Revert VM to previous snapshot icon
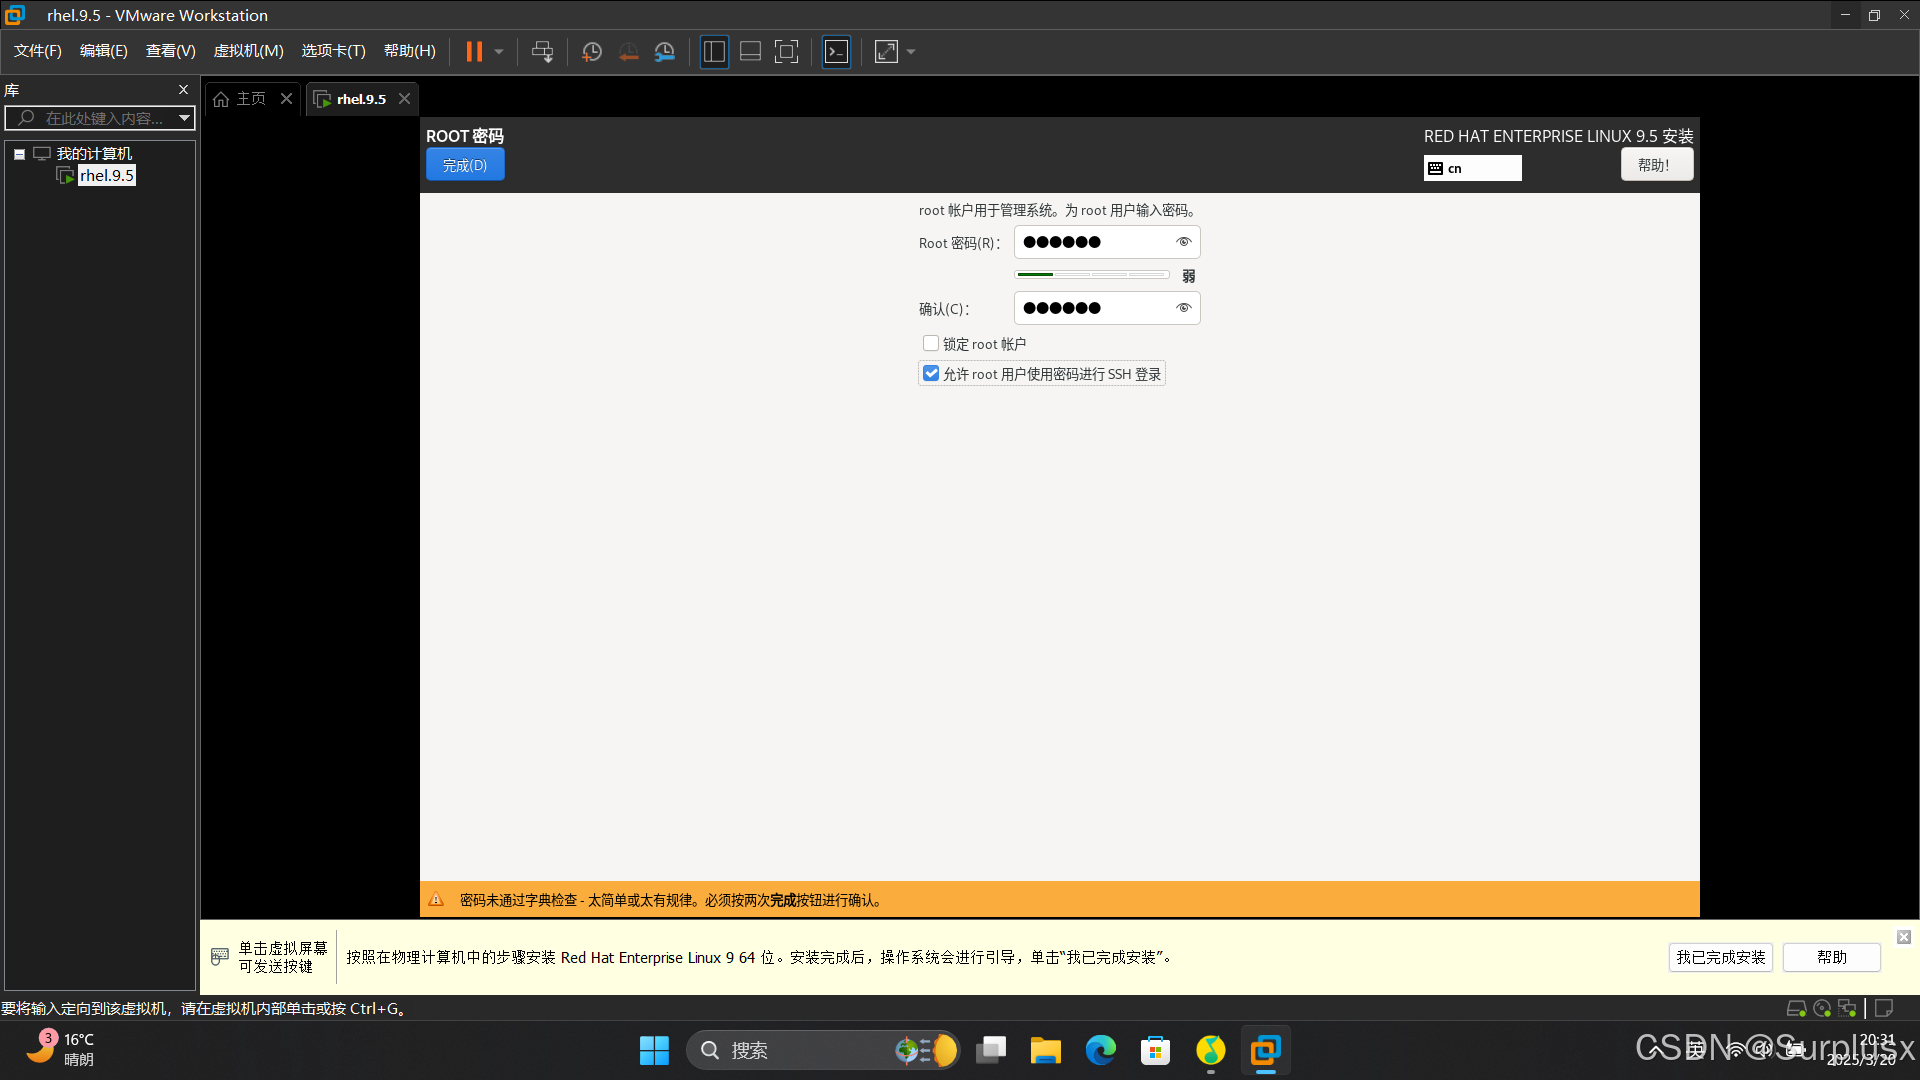Viewport: 1920px width, 1080px height. coord(628,52)
